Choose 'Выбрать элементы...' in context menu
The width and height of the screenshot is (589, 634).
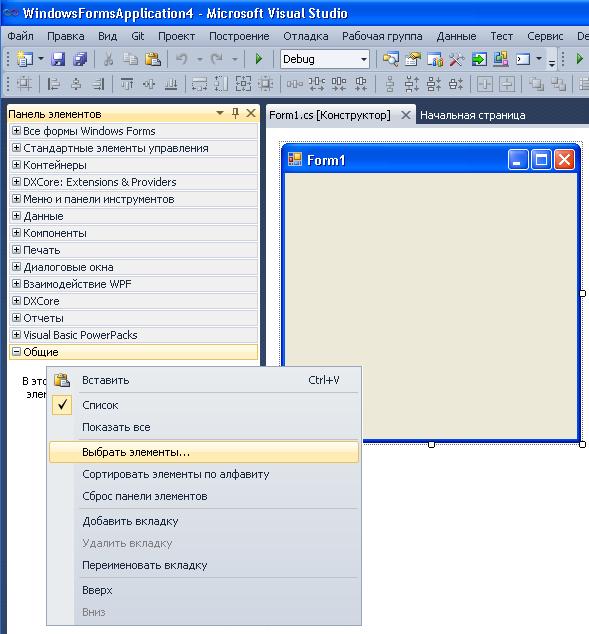pos(204,452)
